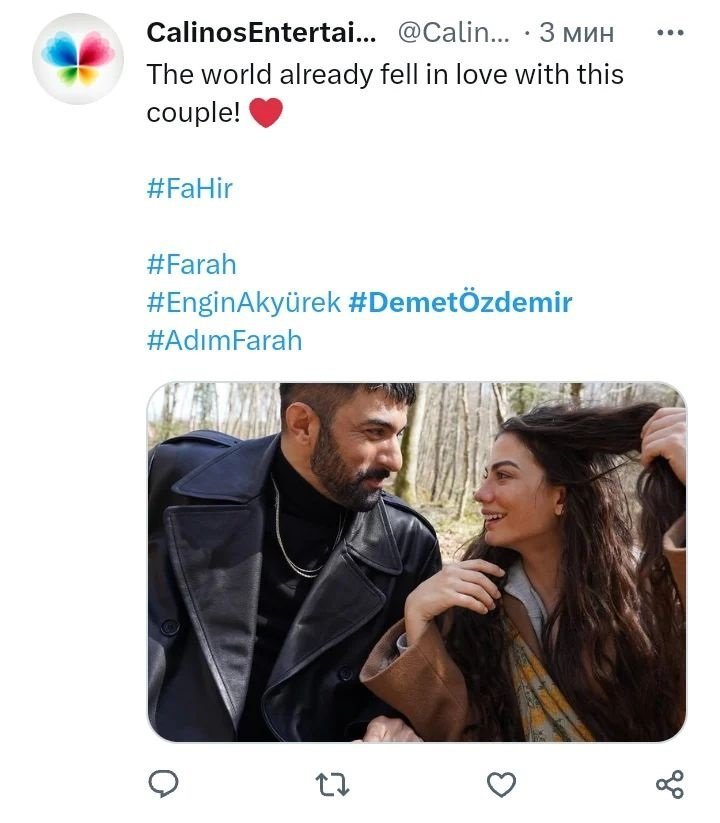Open the CalinosEntertainment profile avatar
The width and height of the screenshot is (720, 823).
pyautogui.click(x=77, y=59)
